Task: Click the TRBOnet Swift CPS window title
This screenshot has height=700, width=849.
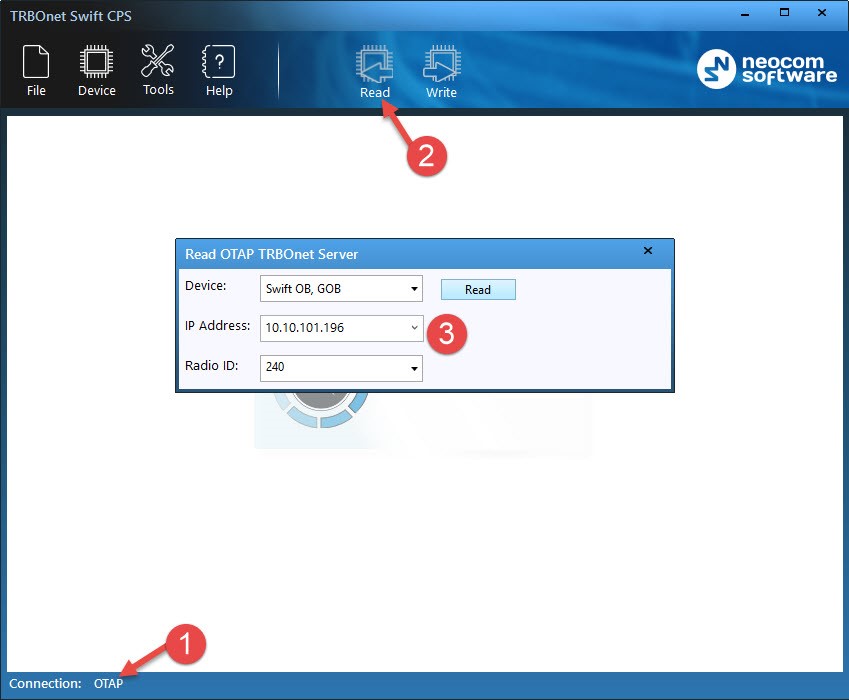Action: click(x=70, y=16)
